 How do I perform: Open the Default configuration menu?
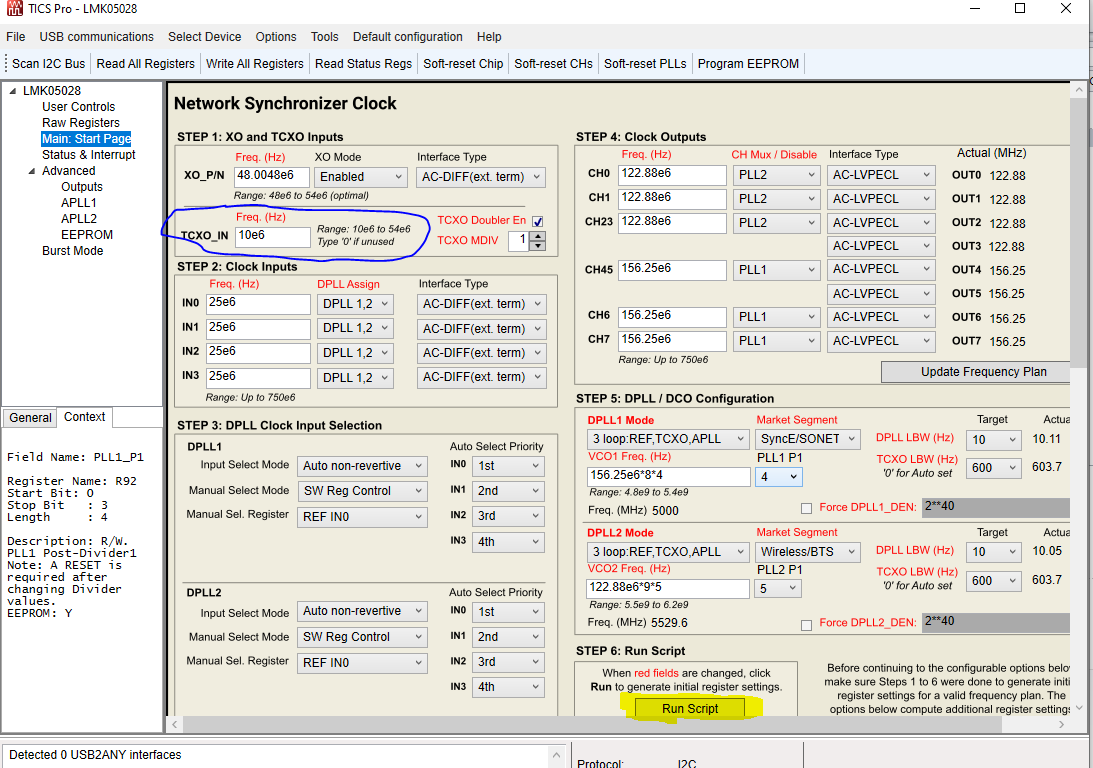tap(407, 37)
